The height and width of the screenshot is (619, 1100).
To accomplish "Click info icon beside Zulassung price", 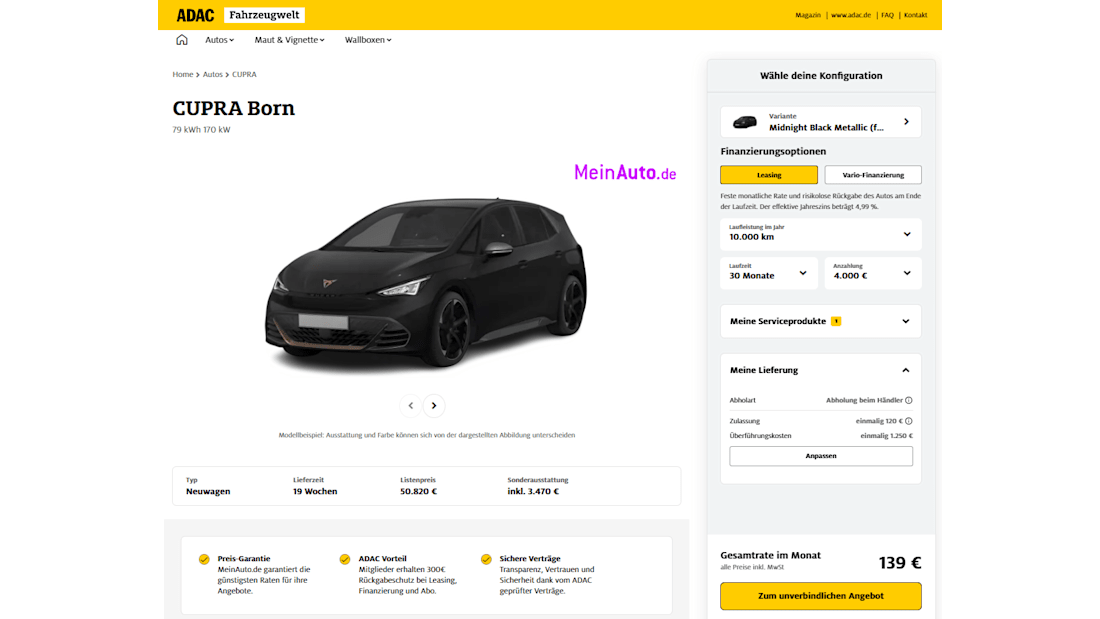I will click(x=909, y=421).
